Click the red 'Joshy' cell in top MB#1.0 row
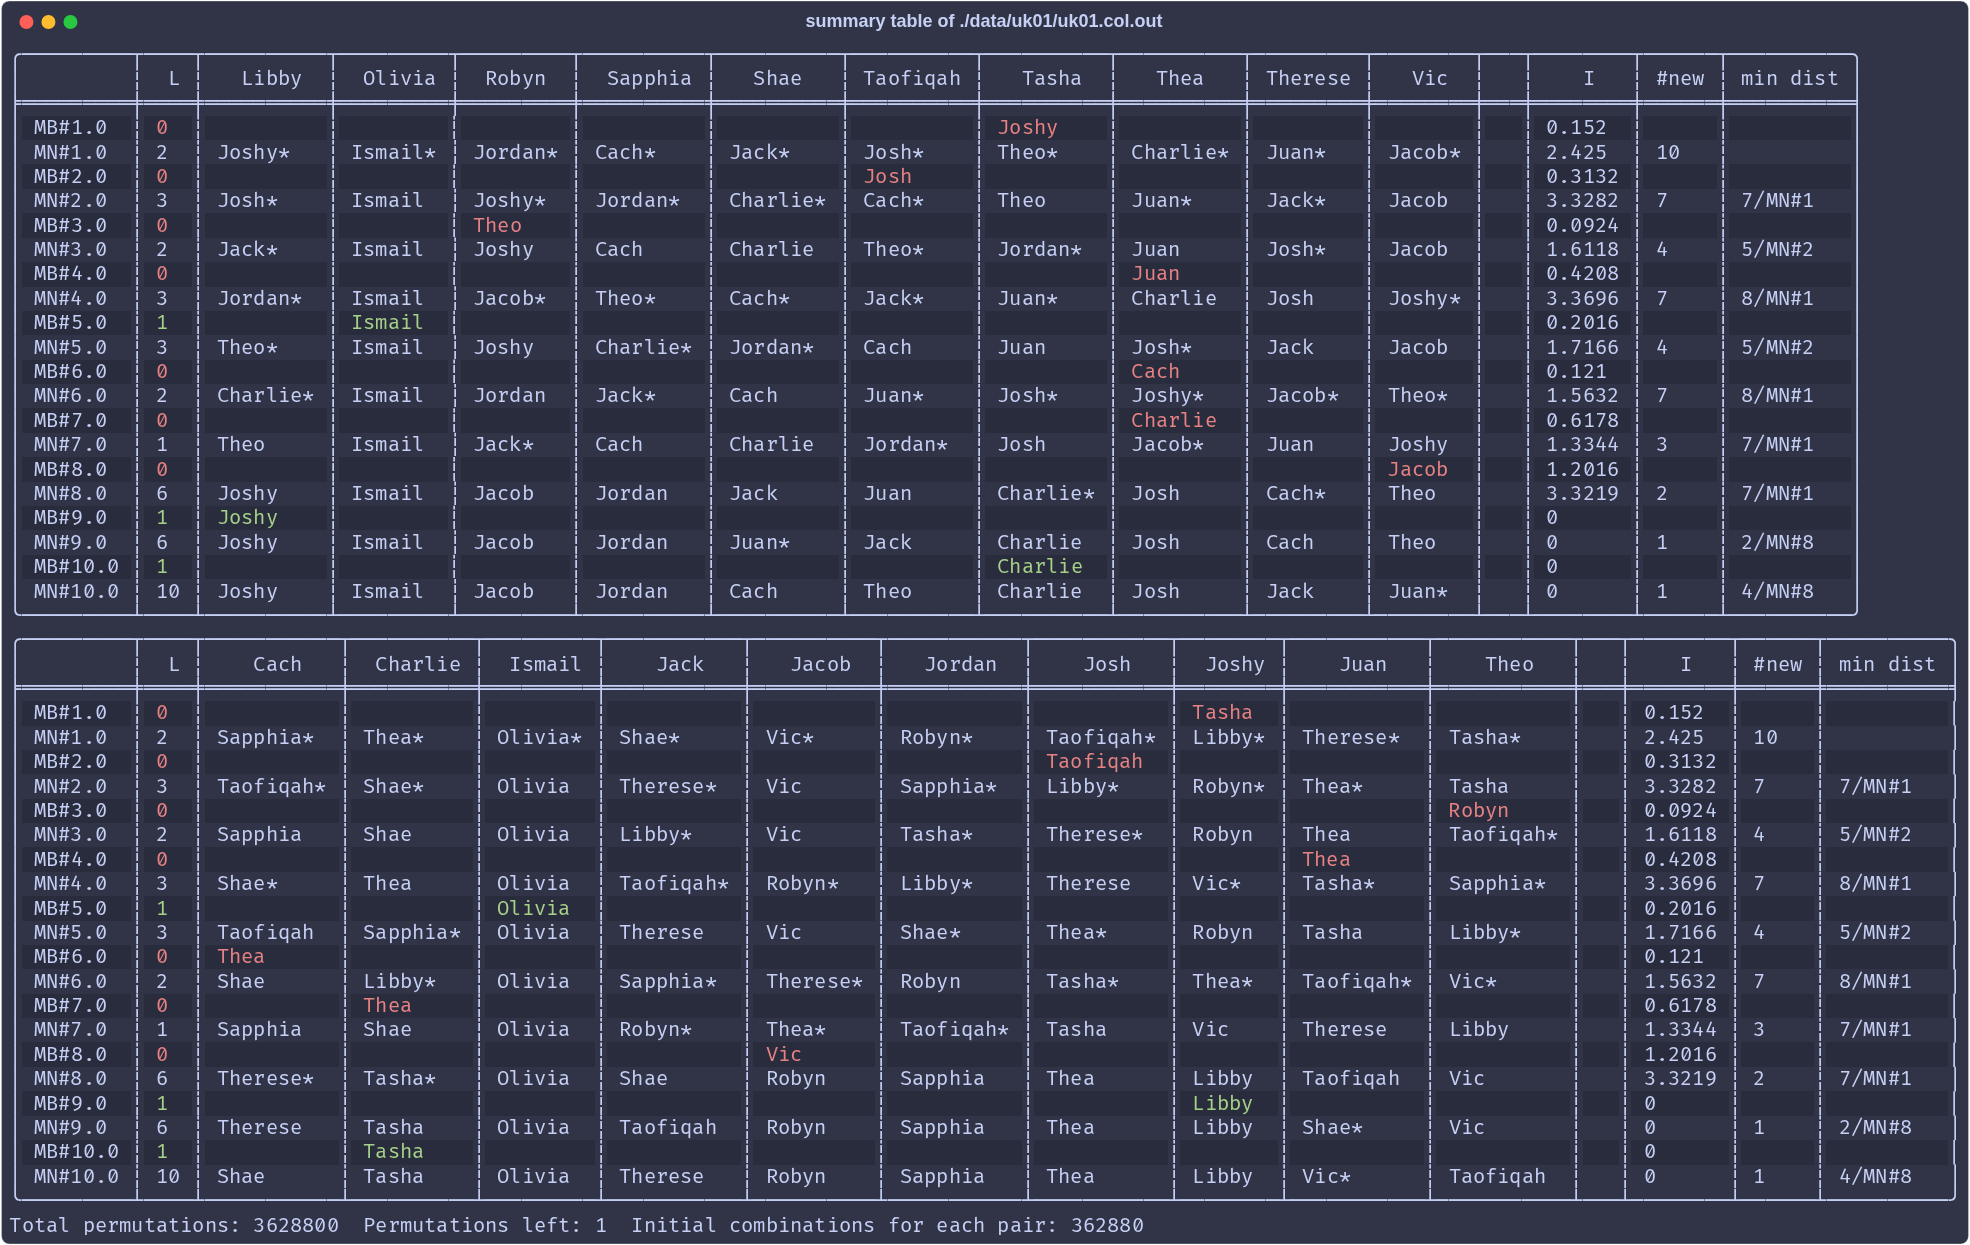1970x1245 pixels. [x=1027, y=127]
